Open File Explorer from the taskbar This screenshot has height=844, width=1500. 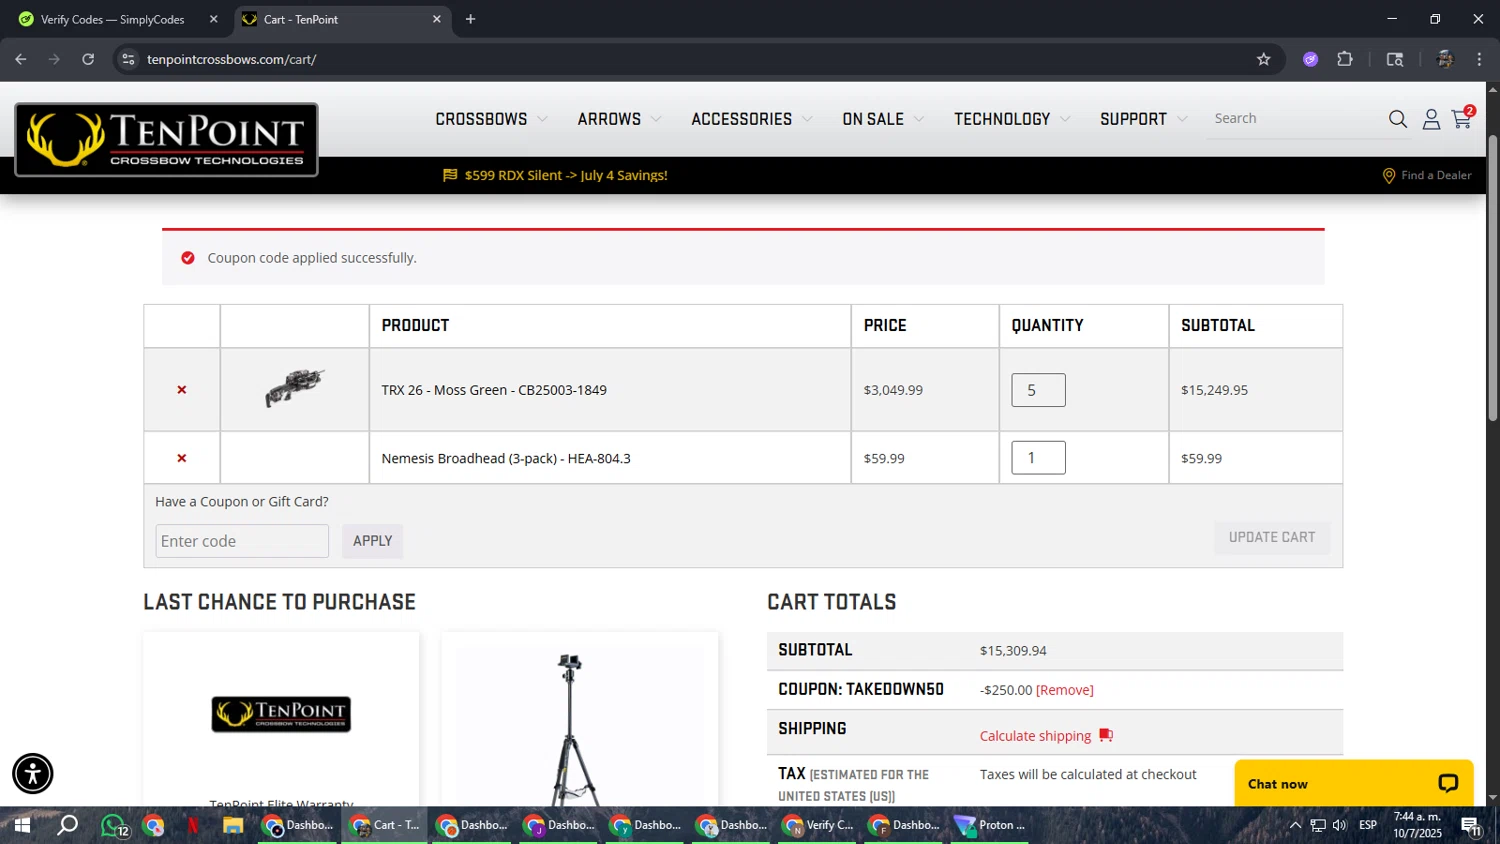click(233, 825)
